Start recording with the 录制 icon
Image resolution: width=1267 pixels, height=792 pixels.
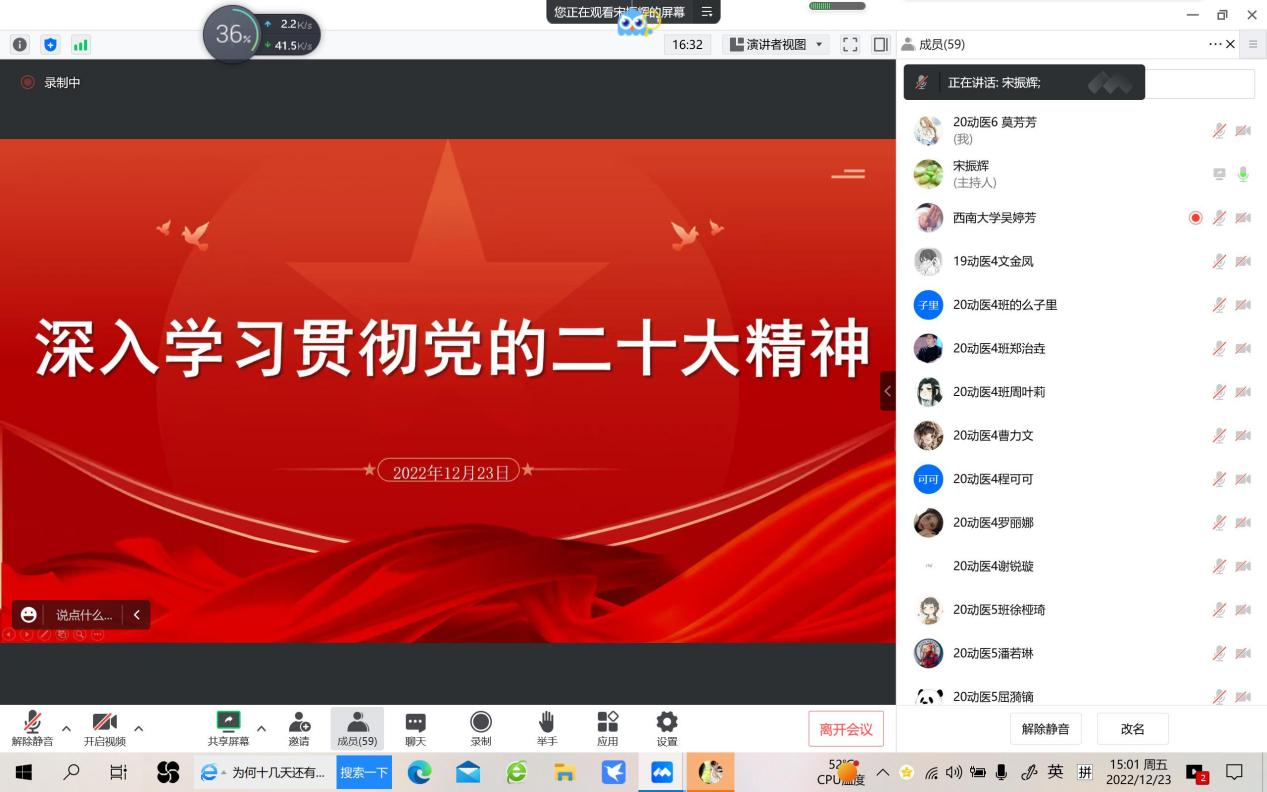pos(481,723)
